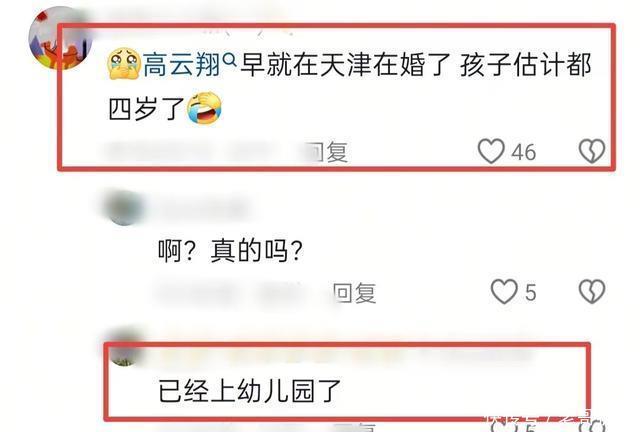Click 回复 under "啊？真的吗？"
640x432 pixels.
click(x=354, y=293)
